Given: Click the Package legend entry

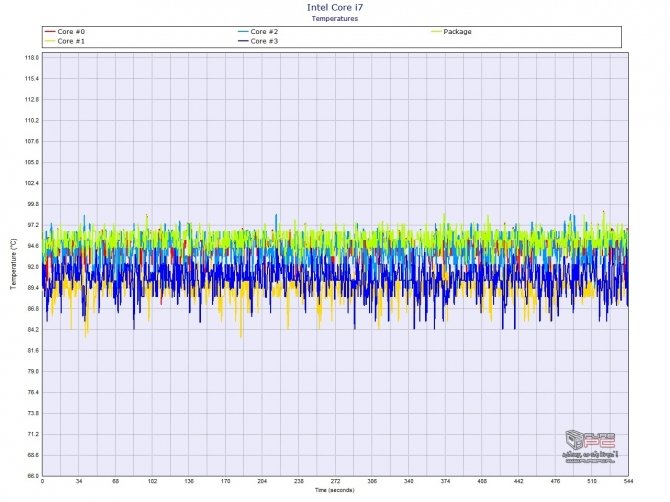Looking at the screenshot, I should point(452,32).
